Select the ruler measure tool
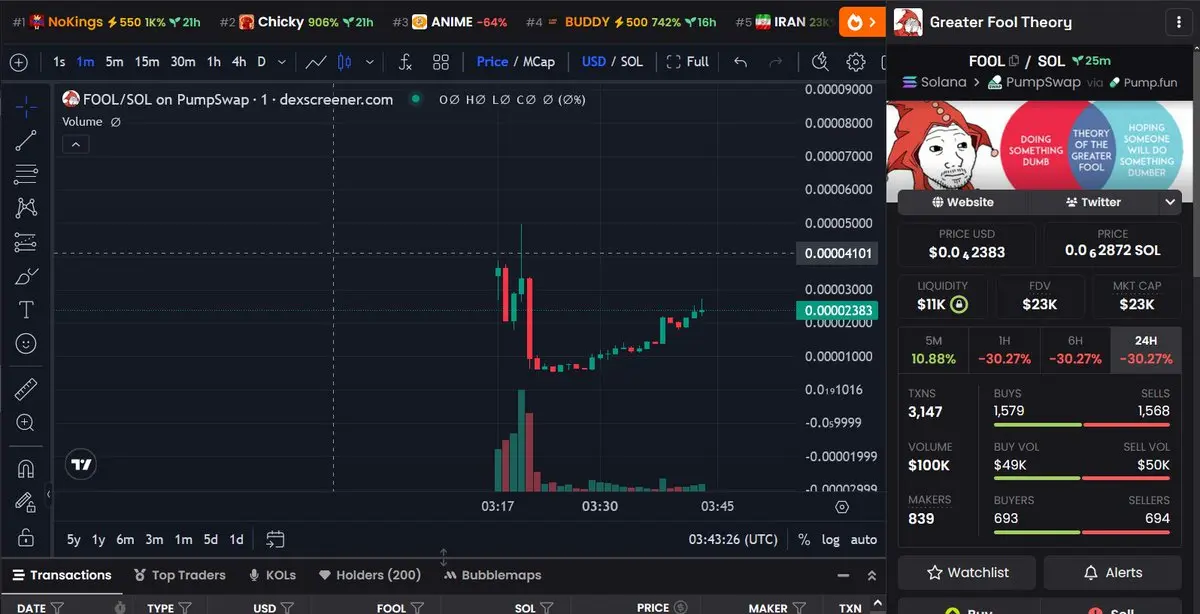The height and width of the screenshot is (614, 1200). 26,389
